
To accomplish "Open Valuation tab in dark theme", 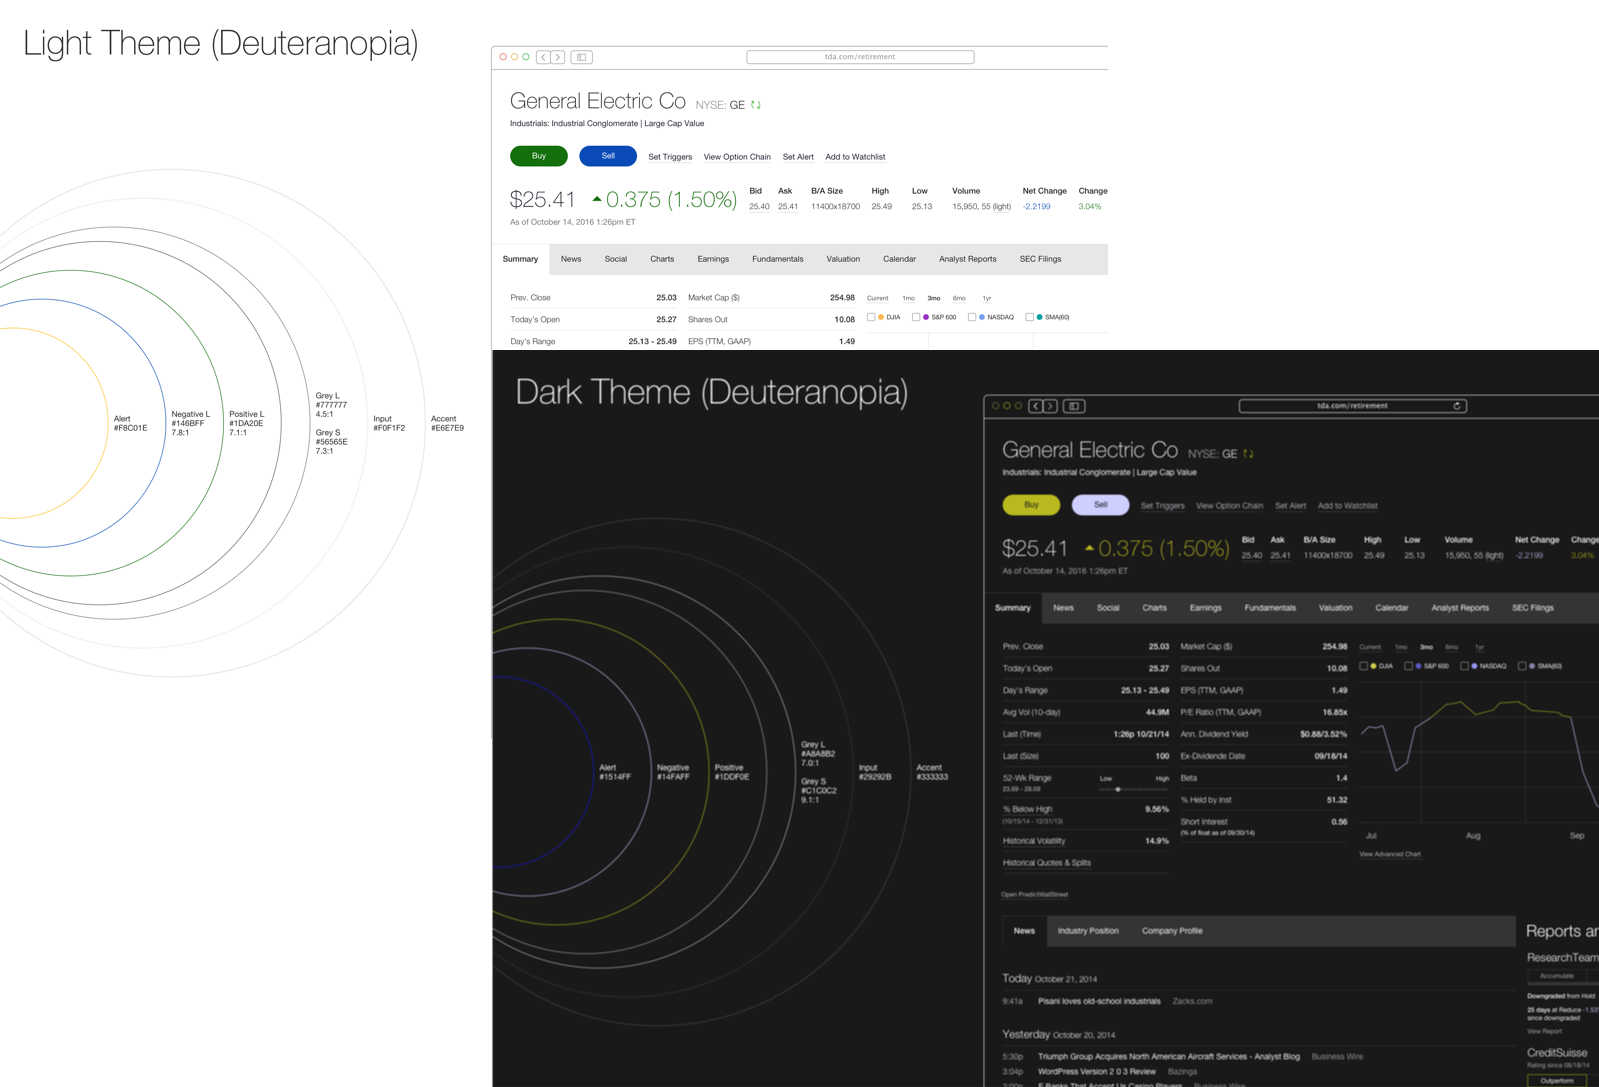I will [x=1335, y=608].
